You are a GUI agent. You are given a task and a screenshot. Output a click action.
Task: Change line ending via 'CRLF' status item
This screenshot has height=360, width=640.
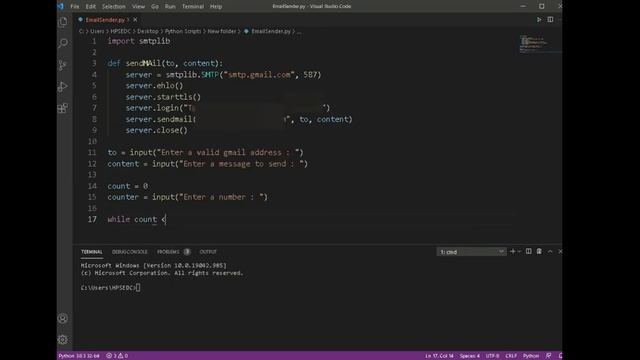(x=511, y=356)
